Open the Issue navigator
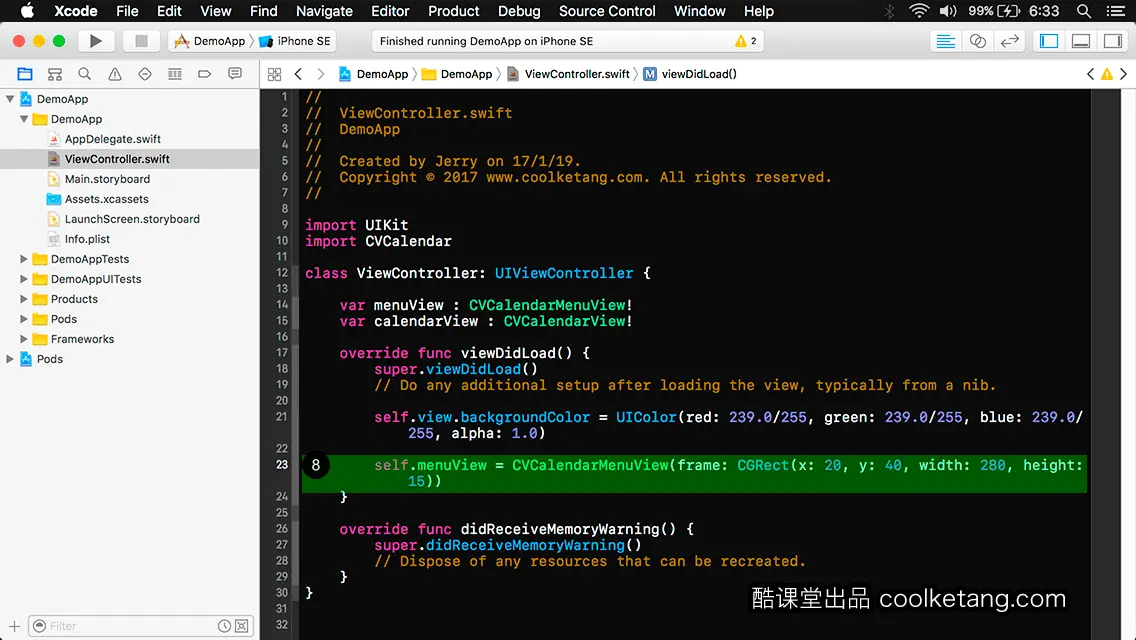Viewport: 1136px width, 640px height. pos(114,74)
